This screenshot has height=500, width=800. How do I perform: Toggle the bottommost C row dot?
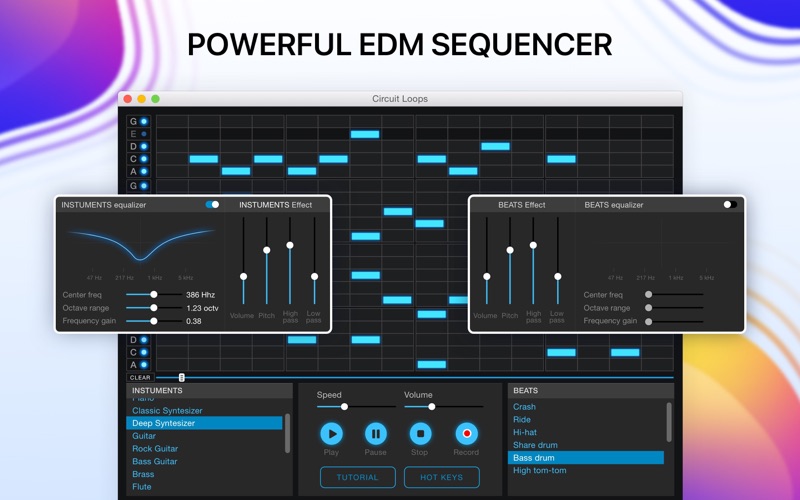click(144, 352)
